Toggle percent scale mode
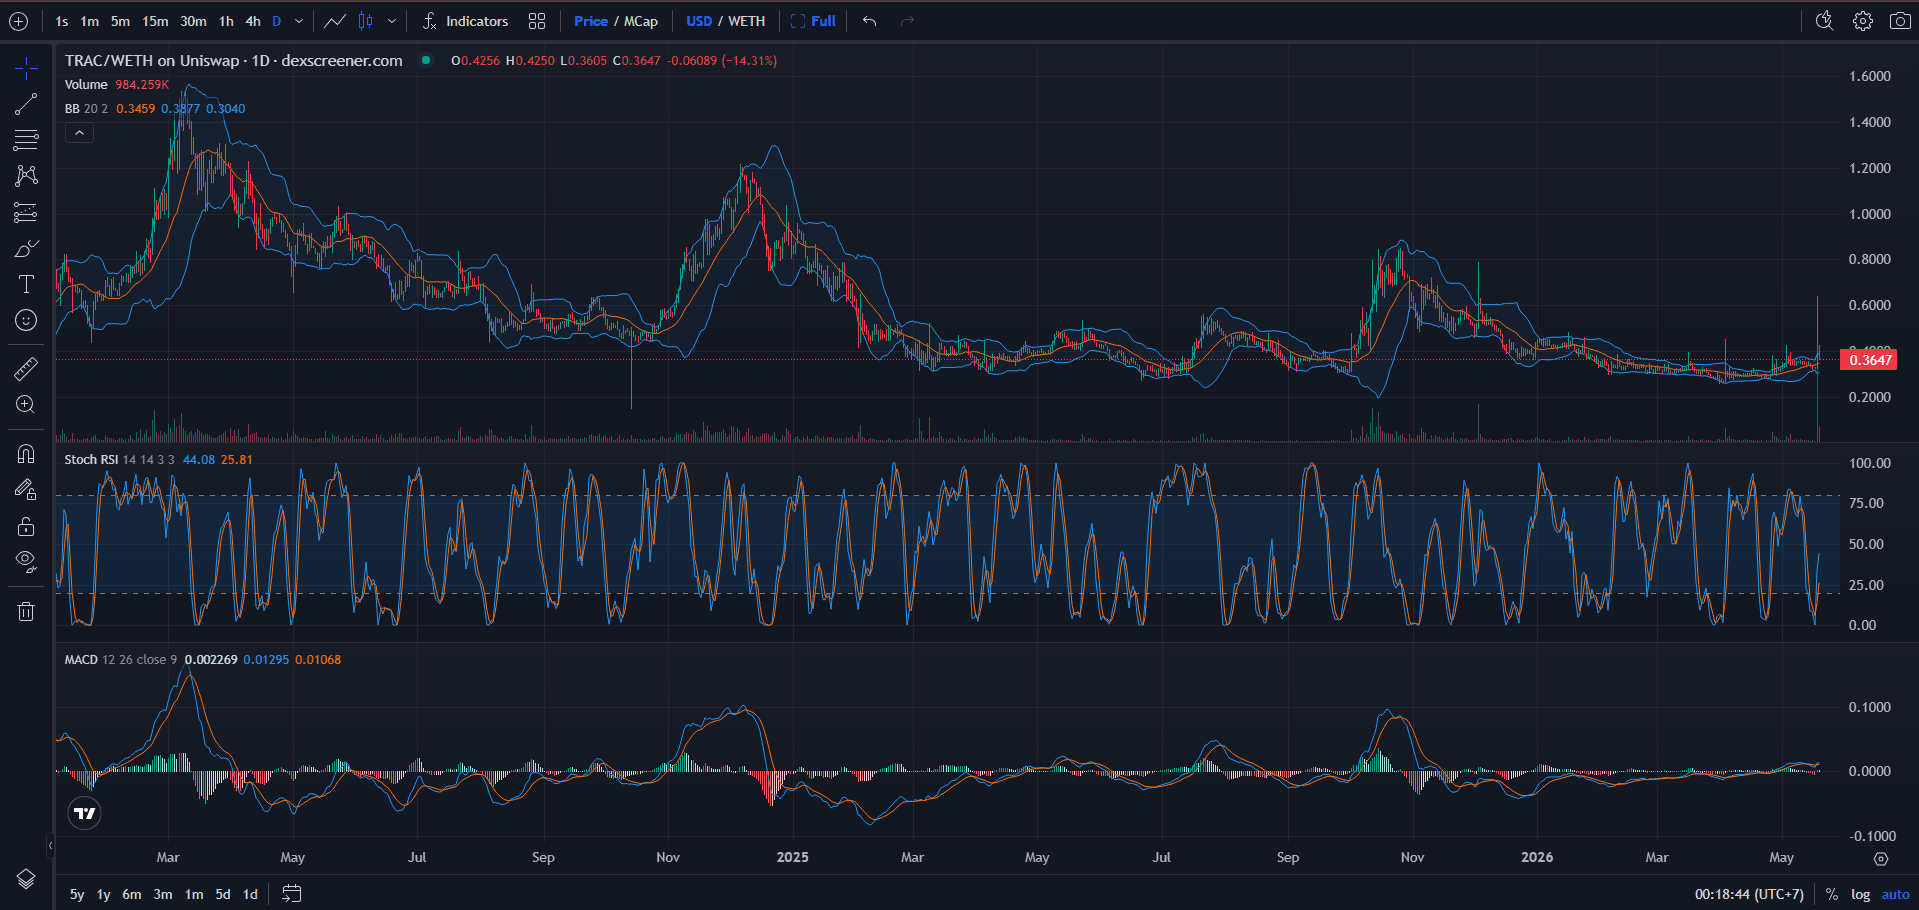Viewport: 1919px width, 910px height. 1832,894
